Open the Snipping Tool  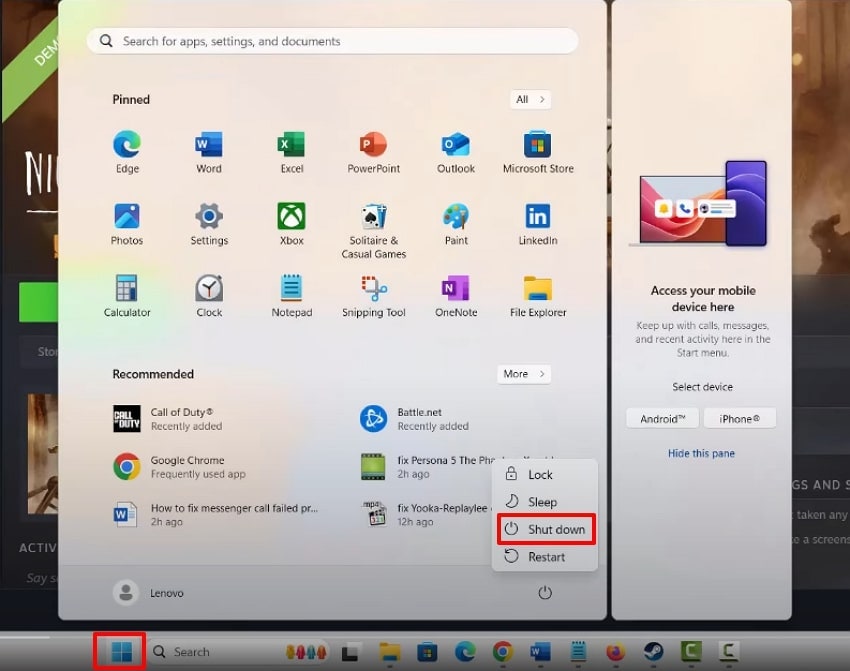pyautogui.click(x=373, y=294)
